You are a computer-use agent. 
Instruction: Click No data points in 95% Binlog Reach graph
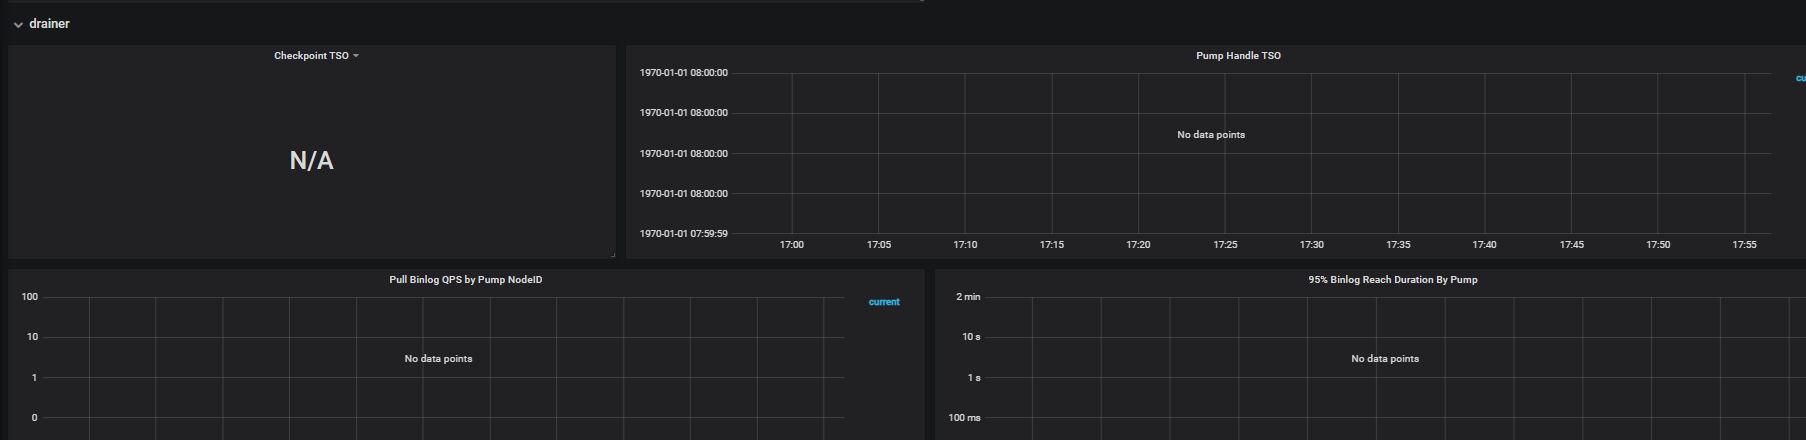1385,359
